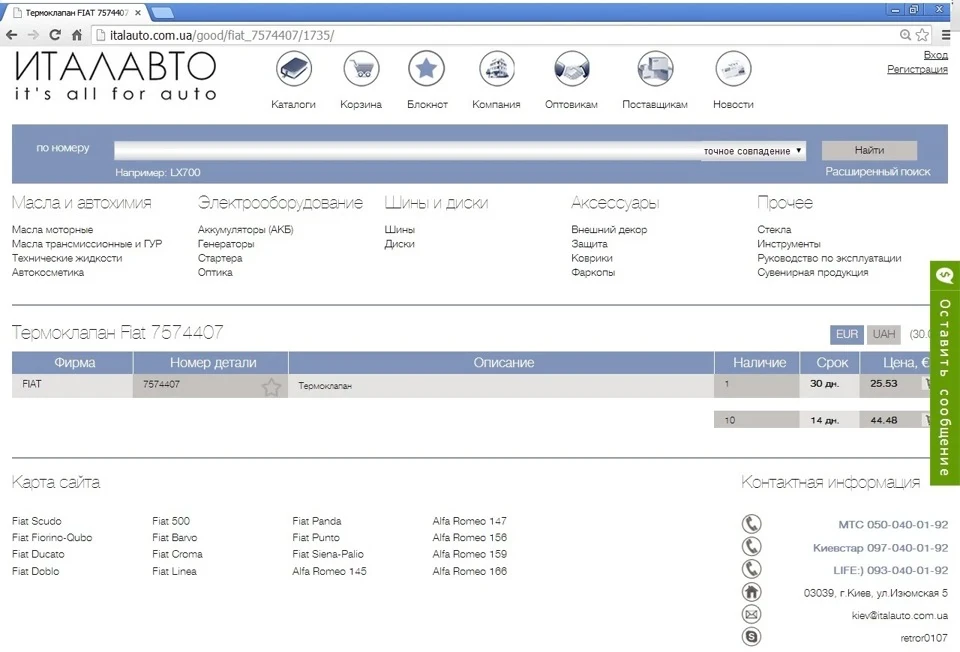Open the Оптовикам handshake icon
The image size is (960, 652).
click(x=571, y=69)
